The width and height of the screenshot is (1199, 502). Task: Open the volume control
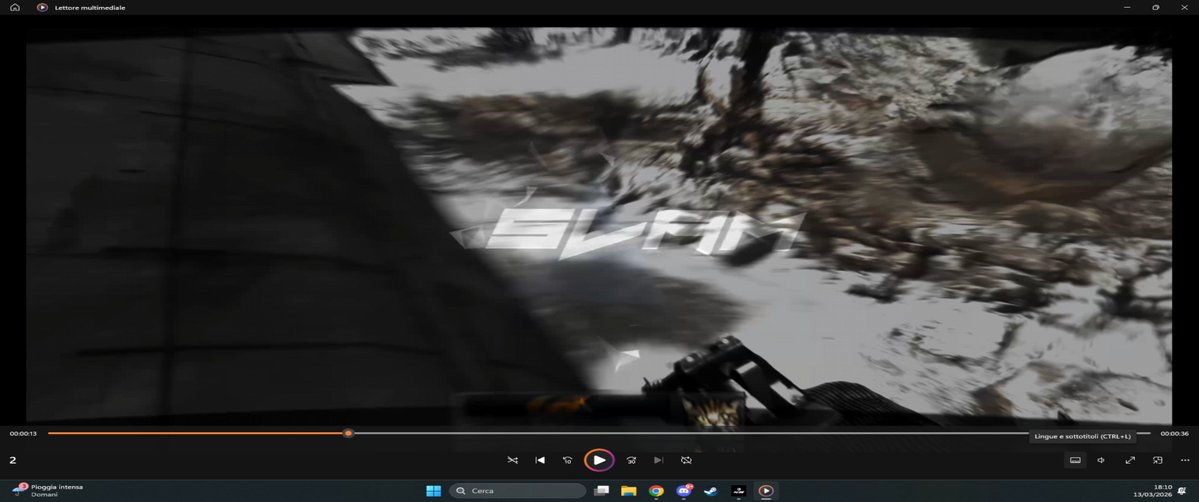pyautogui.click(x=1101, y=460)
